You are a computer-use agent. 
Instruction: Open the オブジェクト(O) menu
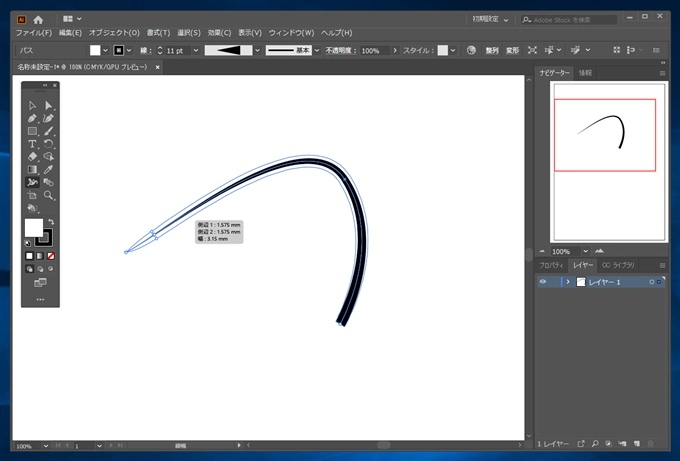tap(114, 33)
